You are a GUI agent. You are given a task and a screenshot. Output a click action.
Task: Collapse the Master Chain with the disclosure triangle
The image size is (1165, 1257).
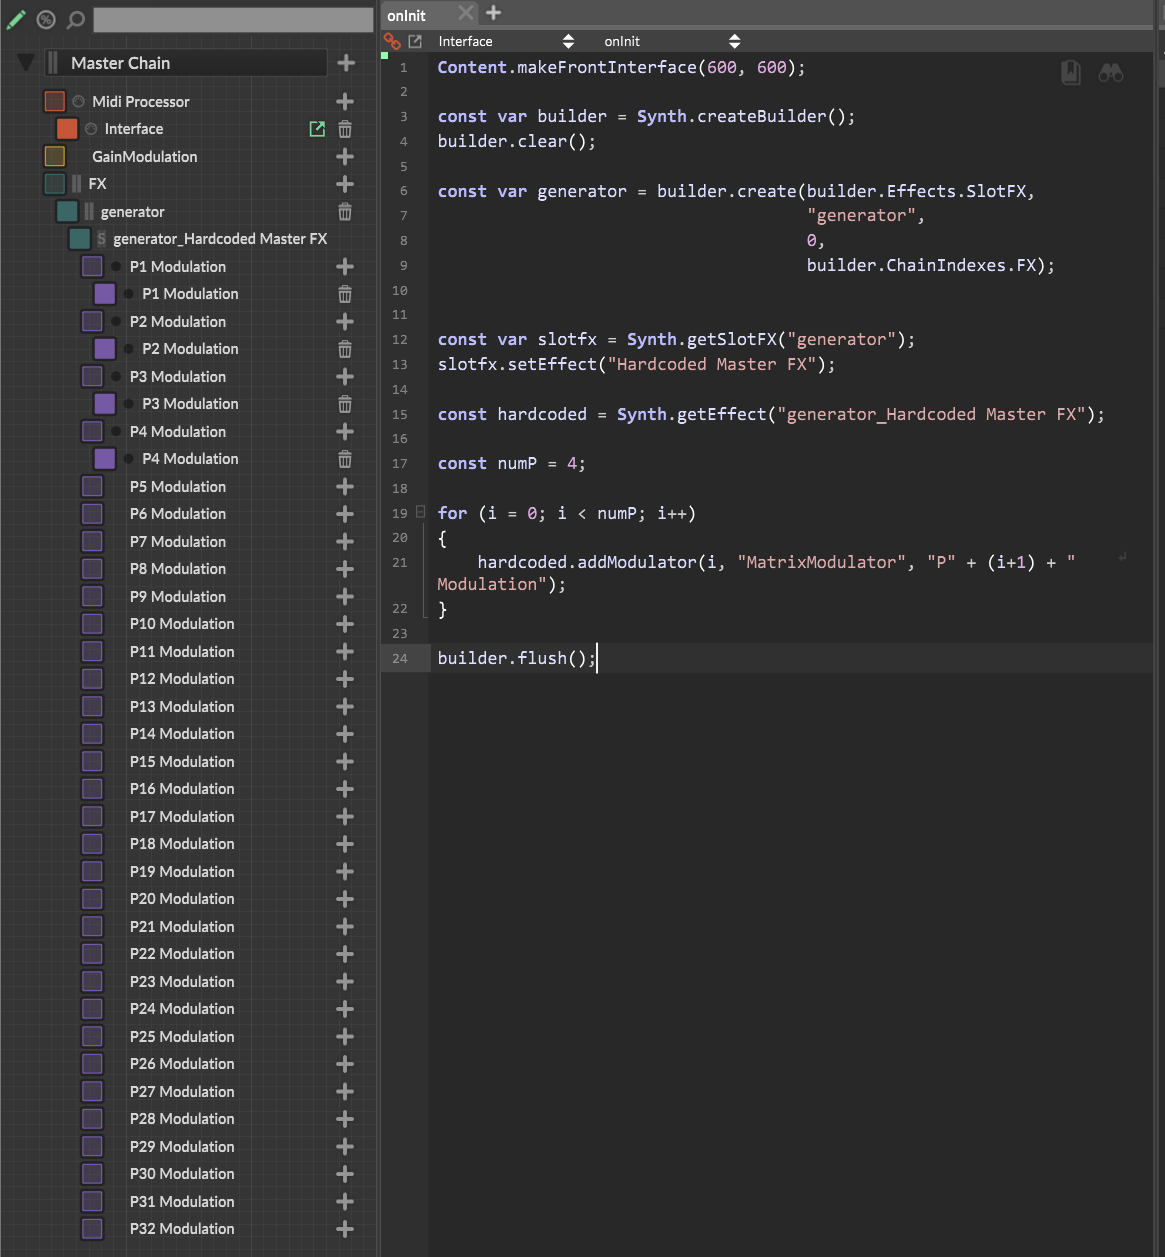coord(25,62)
